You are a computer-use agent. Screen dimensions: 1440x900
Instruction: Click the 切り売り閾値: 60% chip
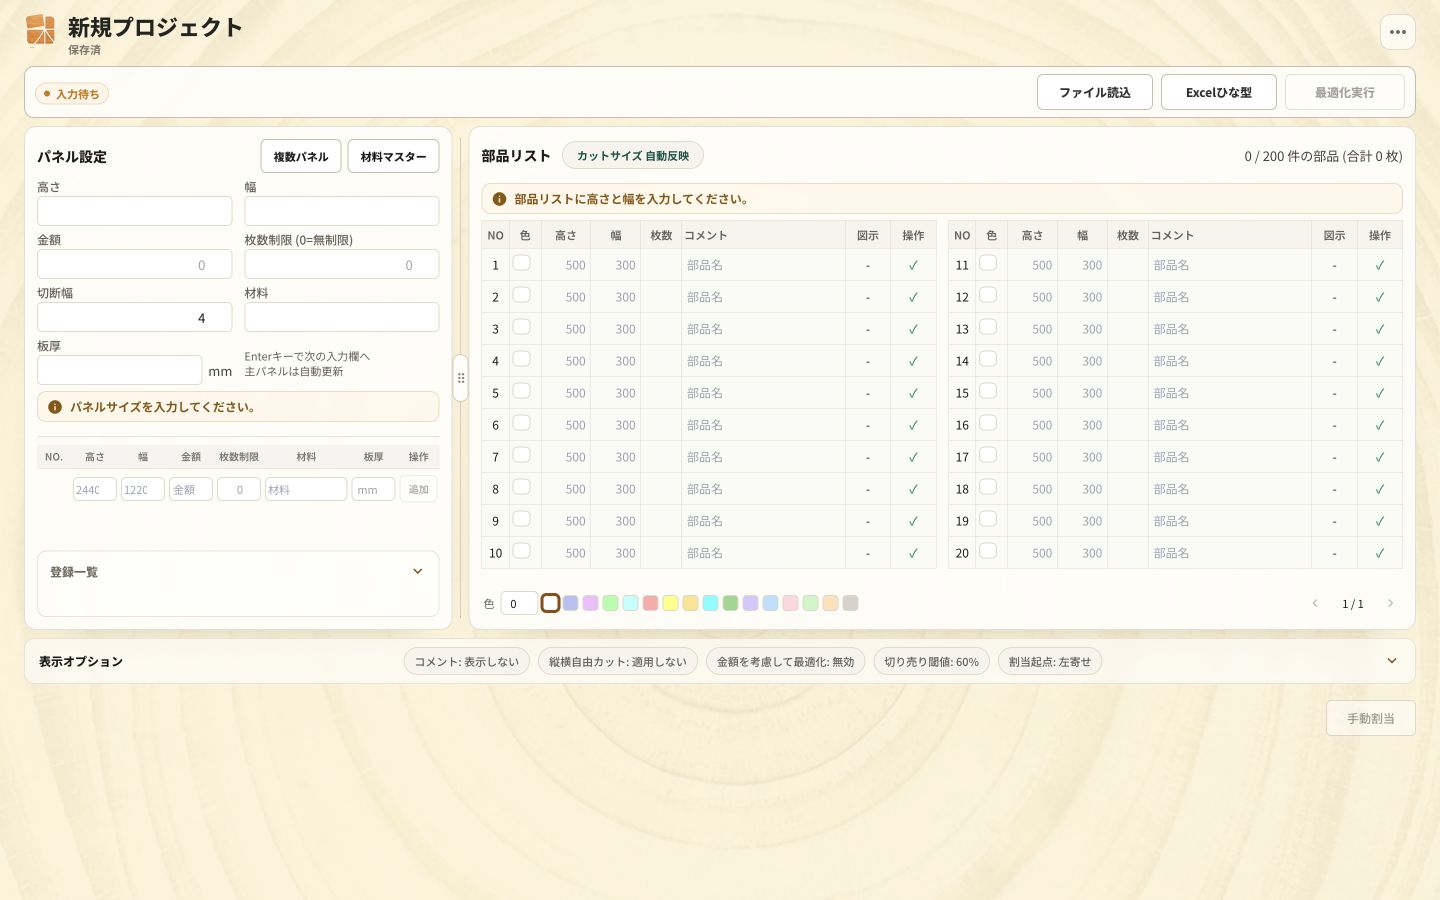[932, 662]
